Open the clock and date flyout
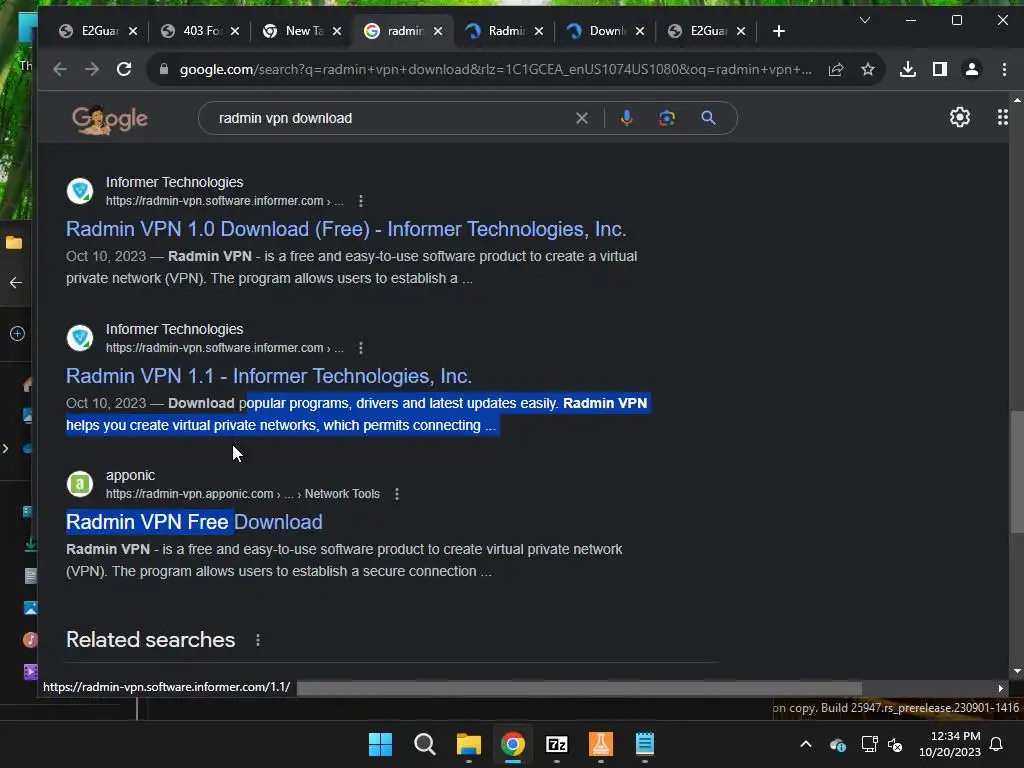Image resolution: width=1024 pixels, height=768 pixels. (950, 744)
